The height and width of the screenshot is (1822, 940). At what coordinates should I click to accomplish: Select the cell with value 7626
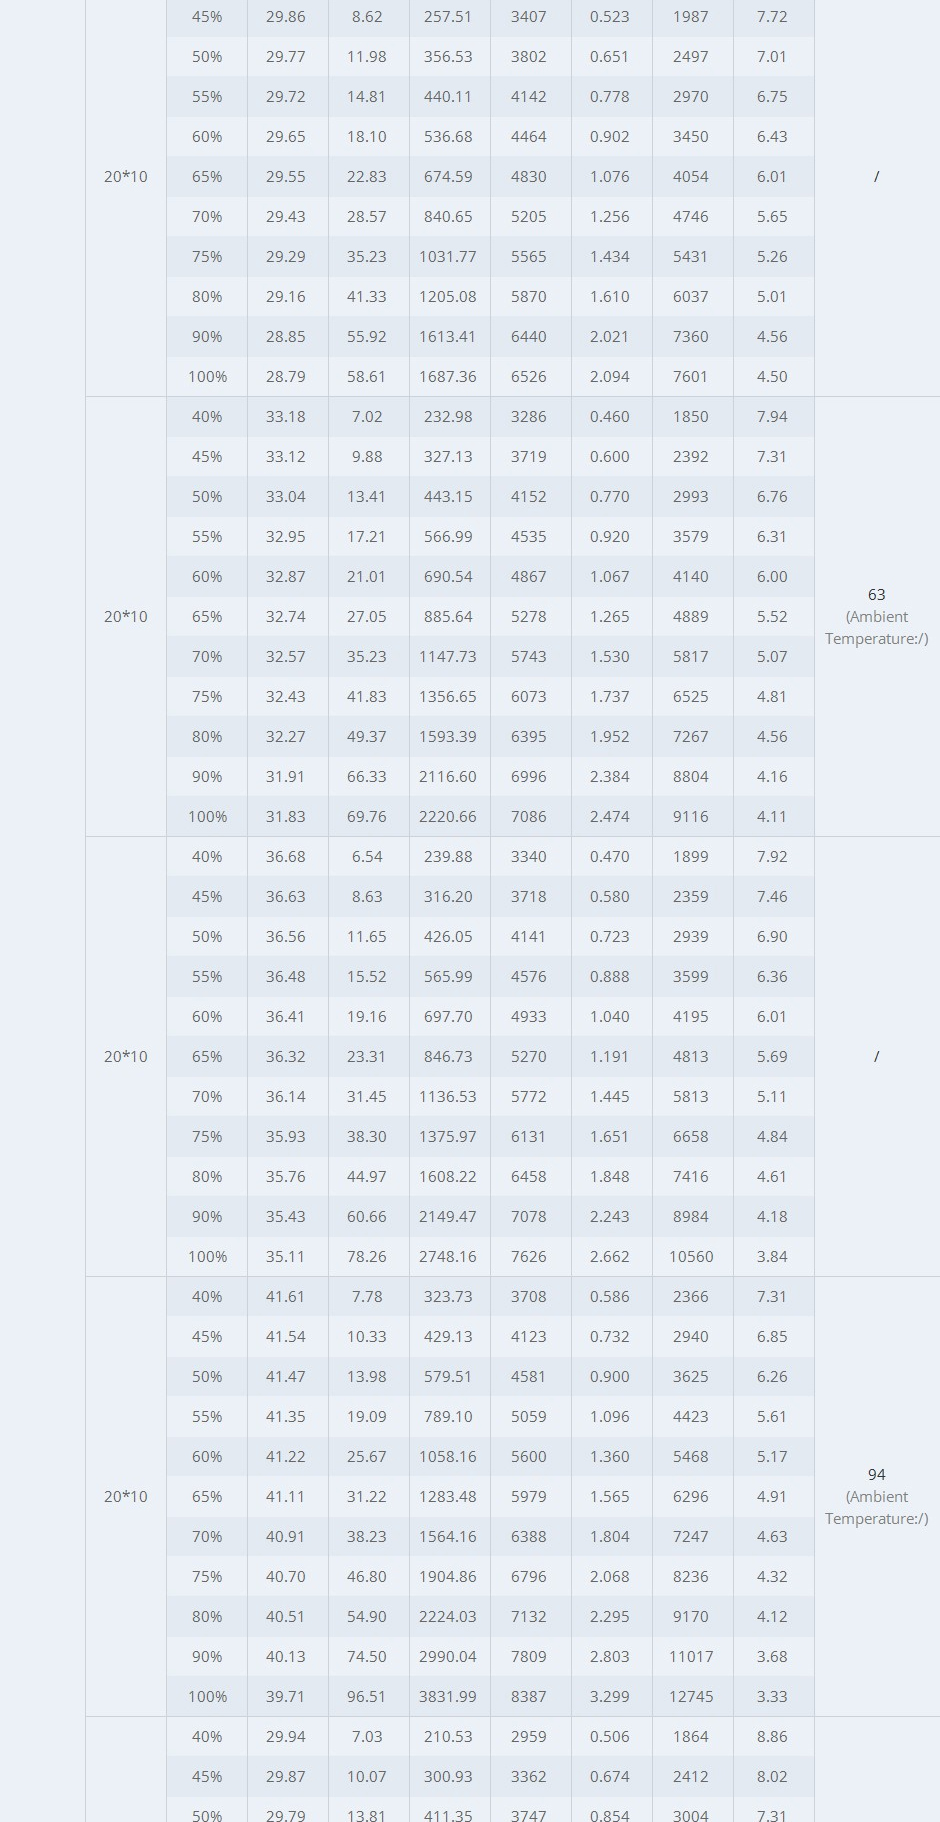point(529,1256)
